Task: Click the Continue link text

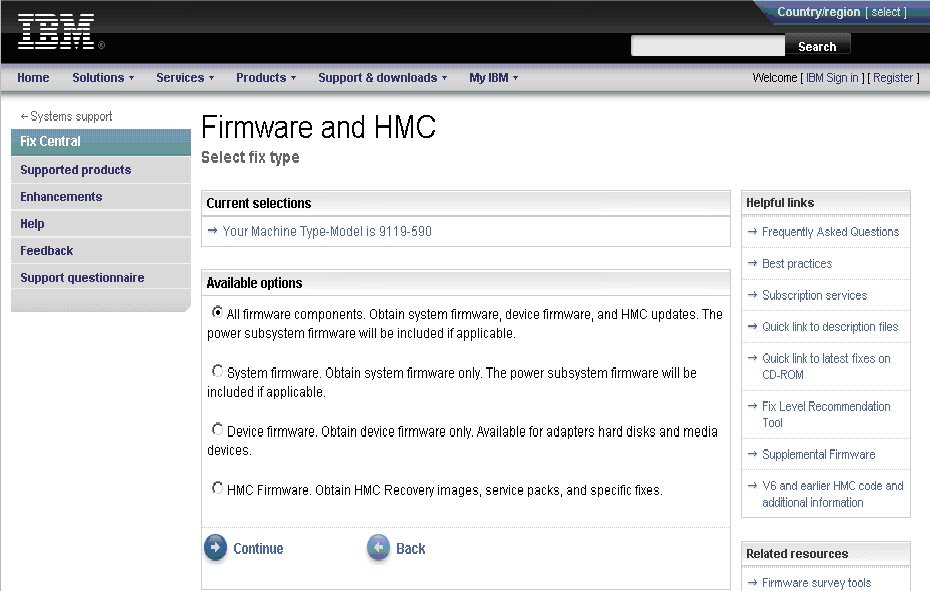Action: click(x=258, y=548)
